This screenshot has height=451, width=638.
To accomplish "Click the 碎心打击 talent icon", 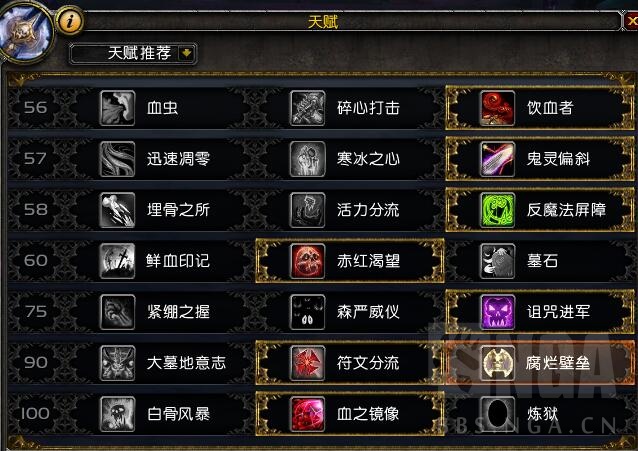I will pos(308,108).
